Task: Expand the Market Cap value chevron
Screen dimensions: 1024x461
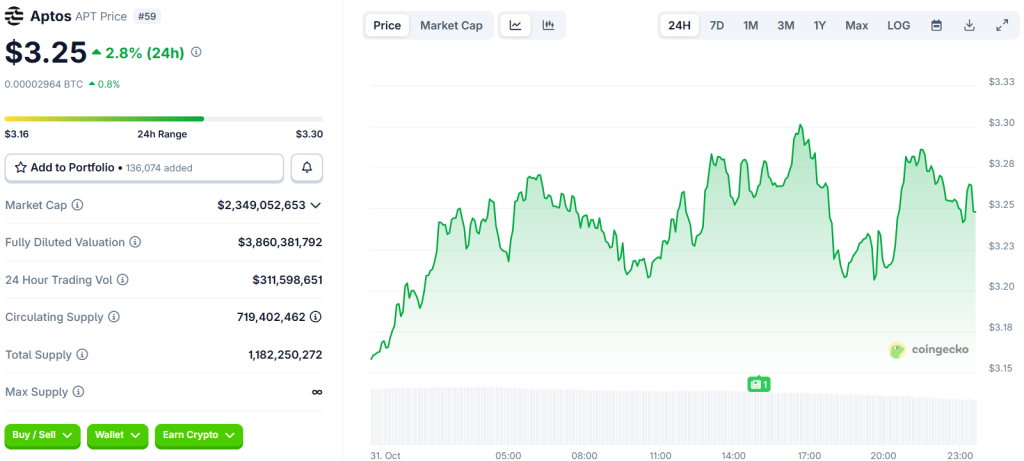Action: click(316, 205)
